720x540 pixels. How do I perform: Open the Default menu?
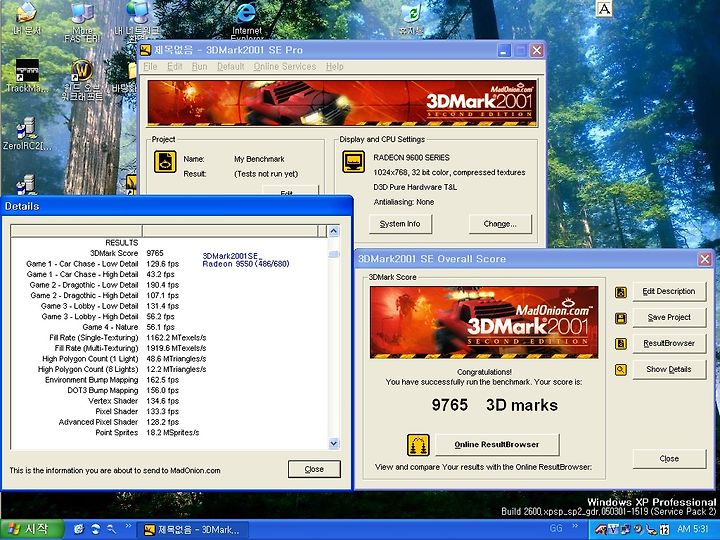[231, 67]
